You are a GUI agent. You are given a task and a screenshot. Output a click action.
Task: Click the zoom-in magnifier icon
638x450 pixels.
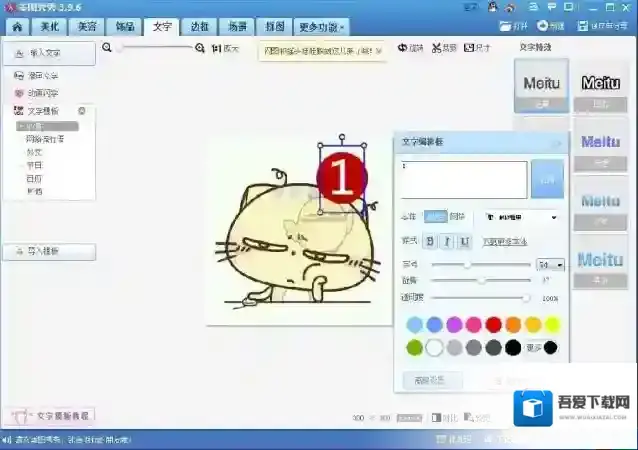pos(199,48)
